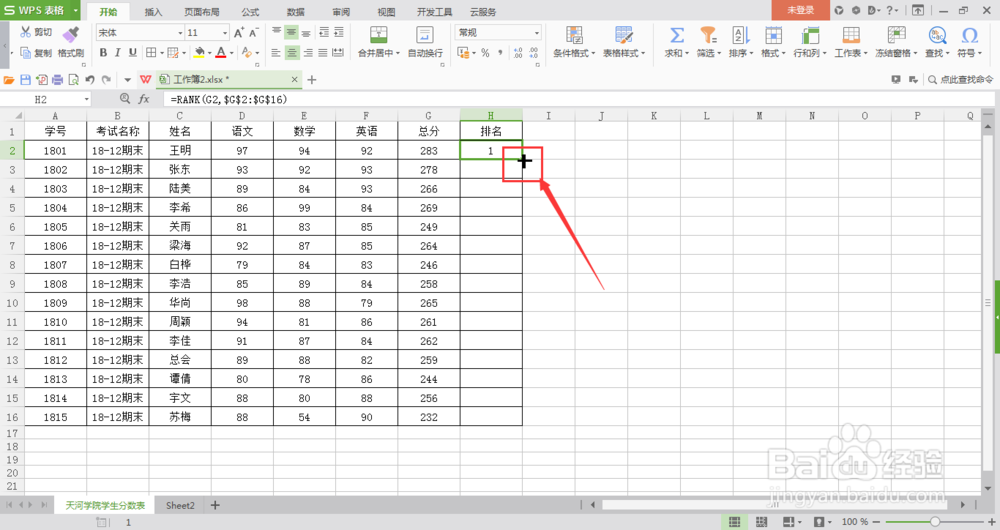Open the 数据 (Data) tab

pyautogui.click(x=295, y=11)
